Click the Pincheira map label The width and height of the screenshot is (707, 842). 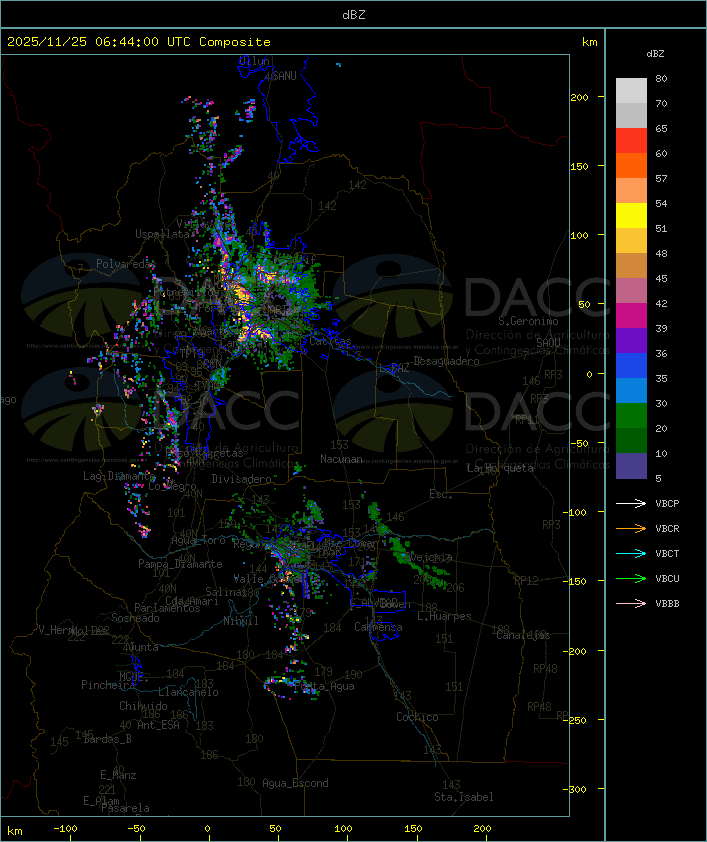coord(108,685)
